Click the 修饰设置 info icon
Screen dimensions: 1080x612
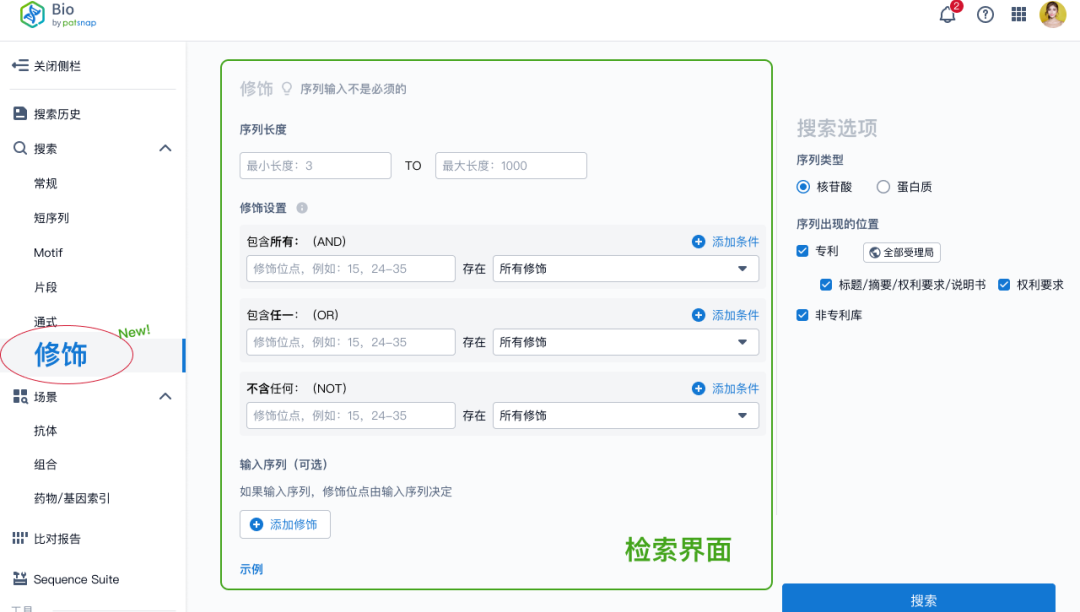click(x=302, y=208)
